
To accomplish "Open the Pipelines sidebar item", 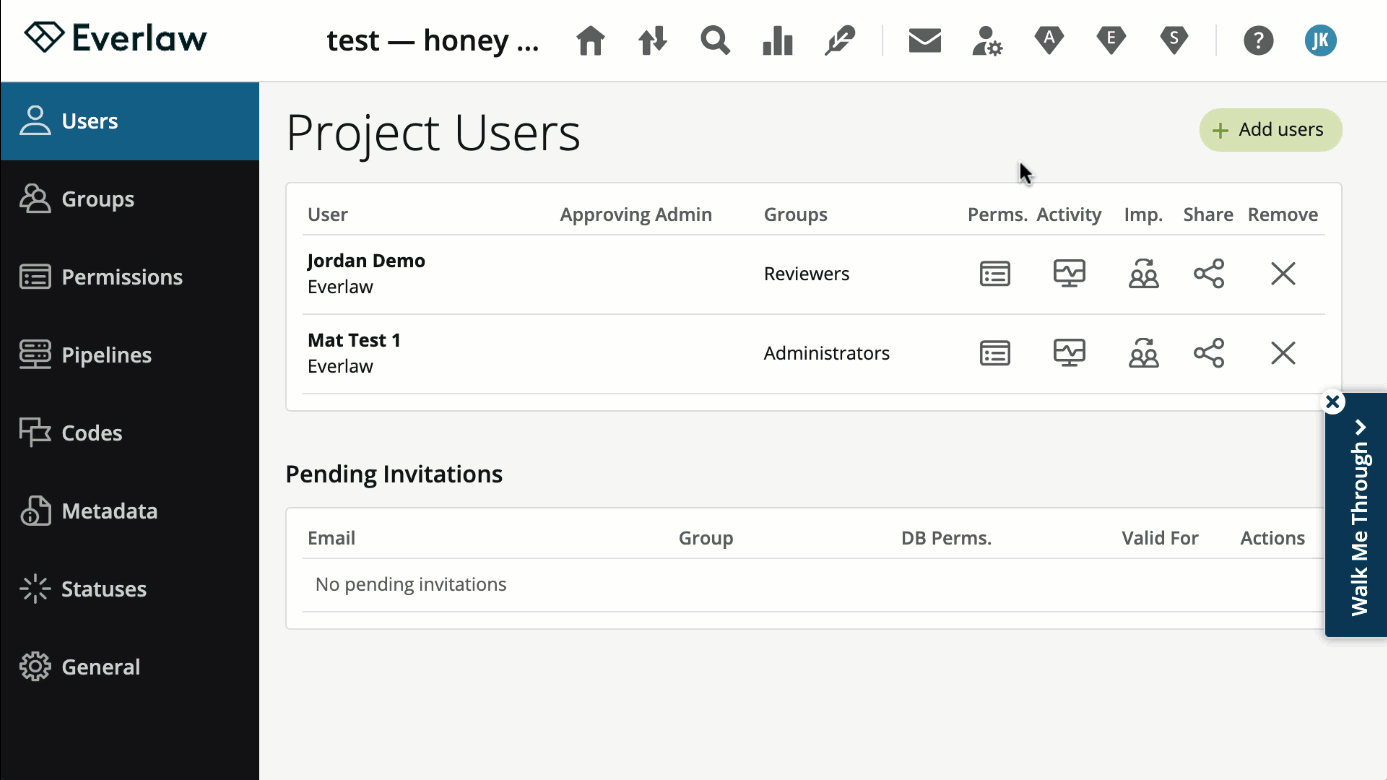I will click(x=106, y=354).
